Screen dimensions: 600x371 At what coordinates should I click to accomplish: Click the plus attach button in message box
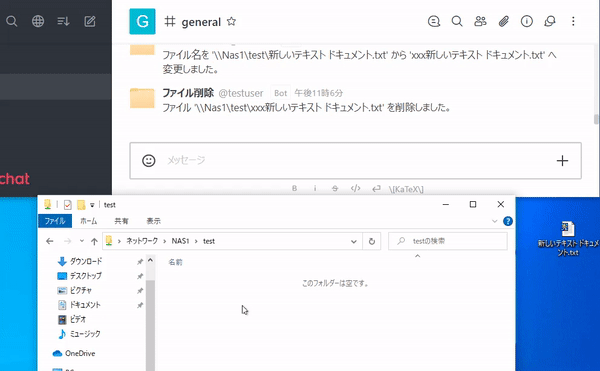point(562,161)
